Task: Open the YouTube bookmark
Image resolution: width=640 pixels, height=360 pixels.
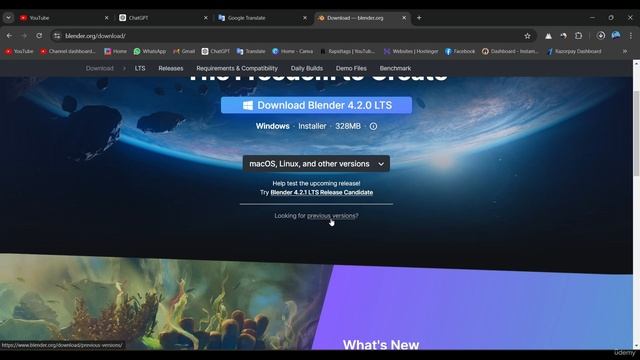Action: pos(19,51)
